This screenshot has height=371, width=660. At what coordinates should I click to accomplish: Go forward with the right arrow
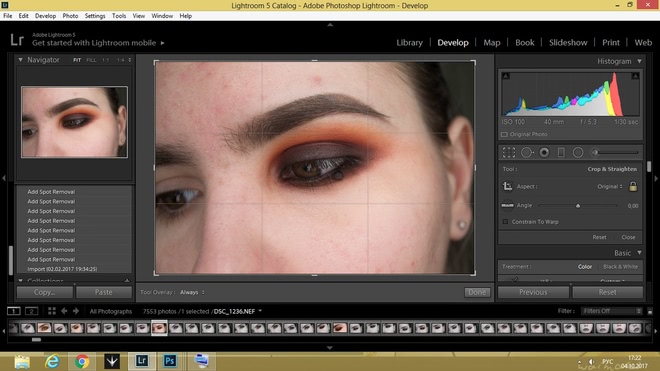click(x=76, y=311)
